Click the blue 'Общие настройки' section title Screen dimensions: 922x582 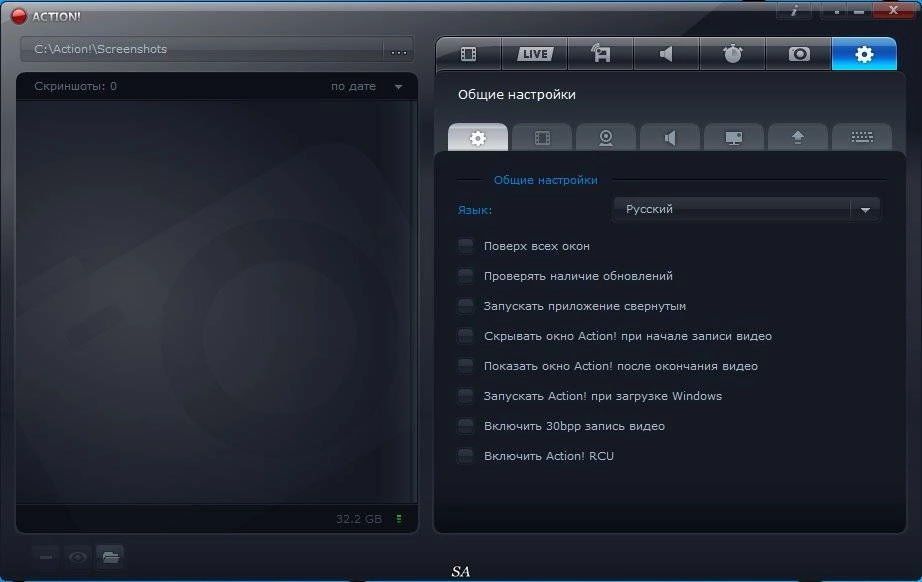546,180
